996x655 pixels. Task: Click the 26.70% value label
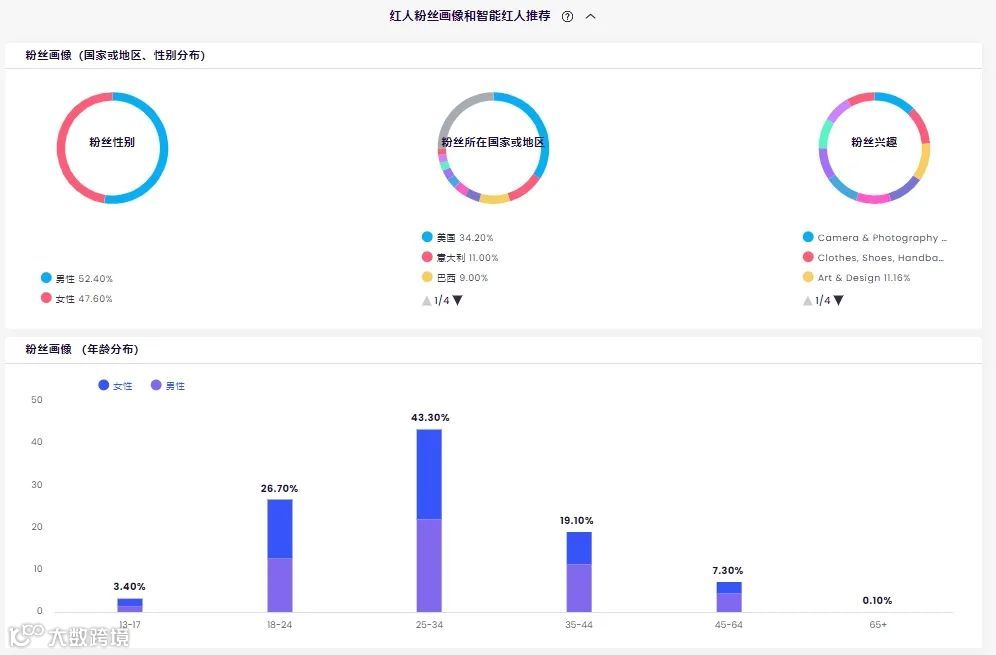[279, 488]
